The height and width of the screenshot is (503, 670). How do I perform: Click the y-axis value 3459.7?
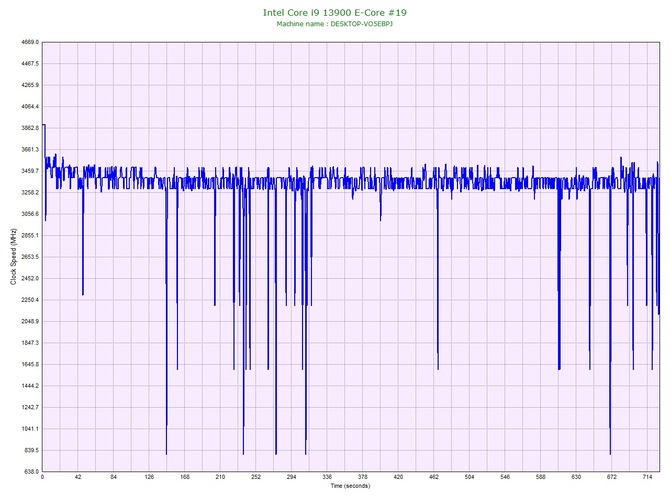(30, 171)
